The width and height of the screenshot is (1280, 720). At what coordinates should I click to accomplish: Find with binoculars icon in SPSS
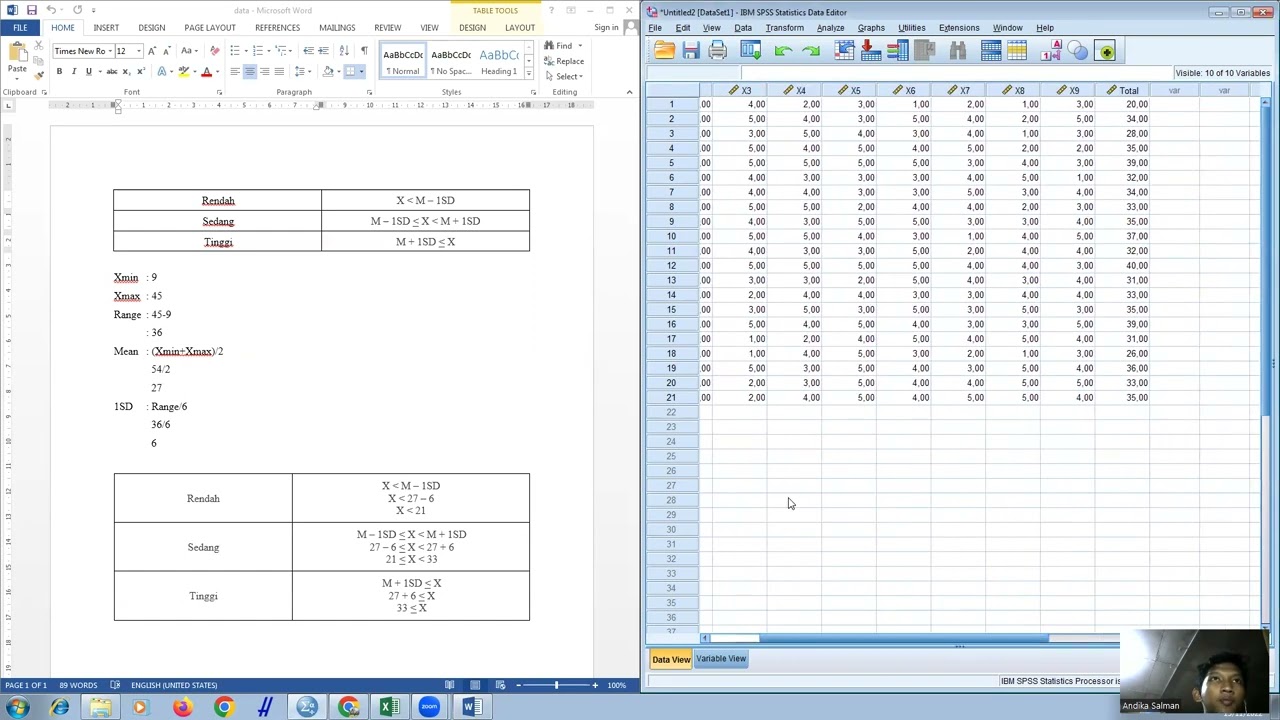coord(958,51)
